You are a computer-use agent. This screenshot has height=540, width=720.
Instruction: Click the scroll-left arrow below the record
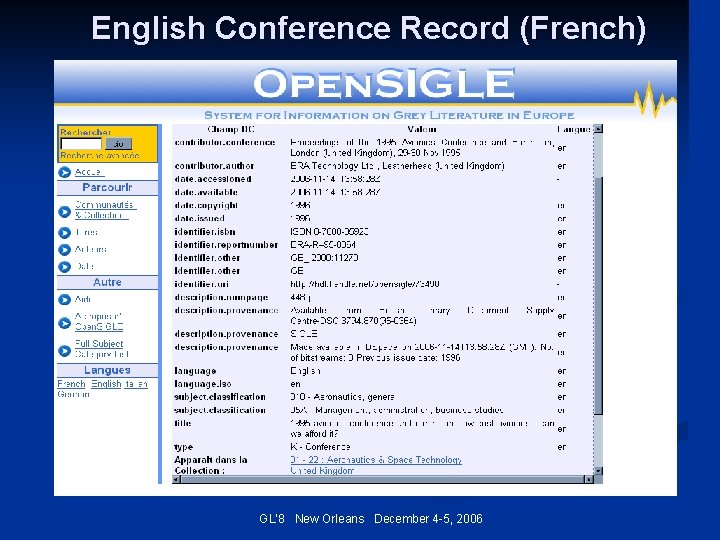coord(176,479)
